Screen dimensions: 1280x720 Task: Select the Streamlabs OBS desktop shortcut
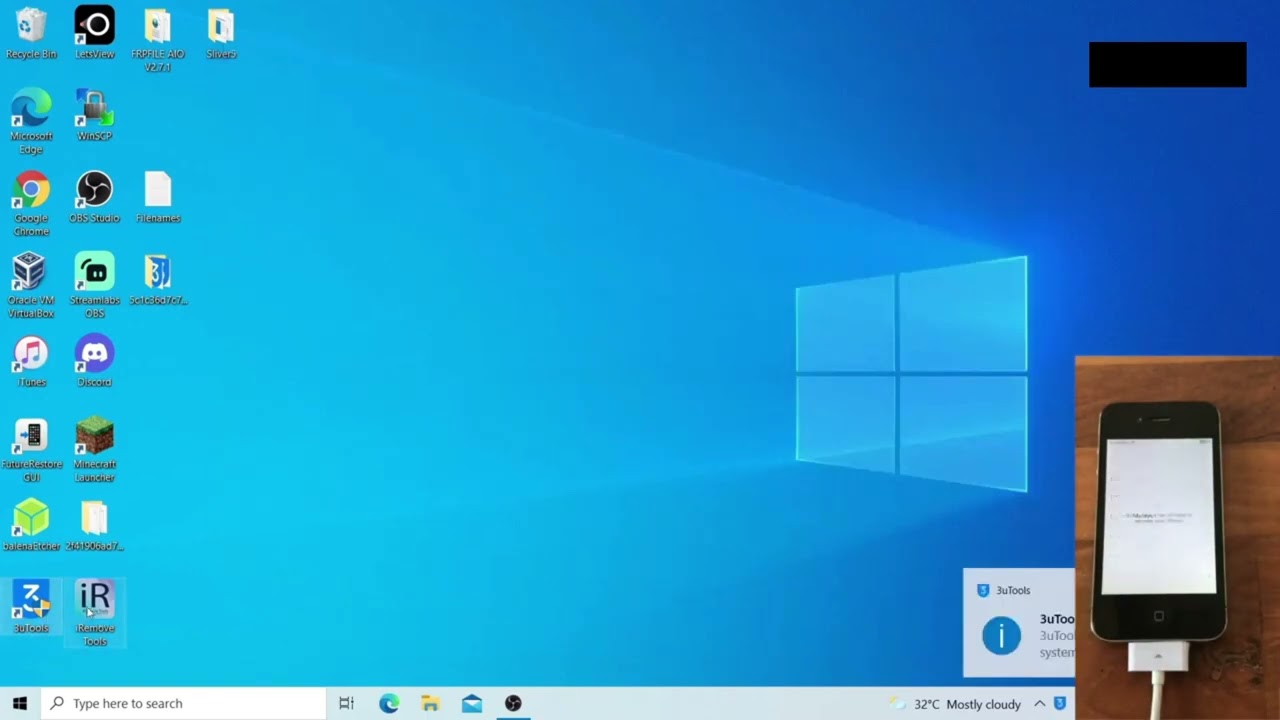click(x=95, y=286)
